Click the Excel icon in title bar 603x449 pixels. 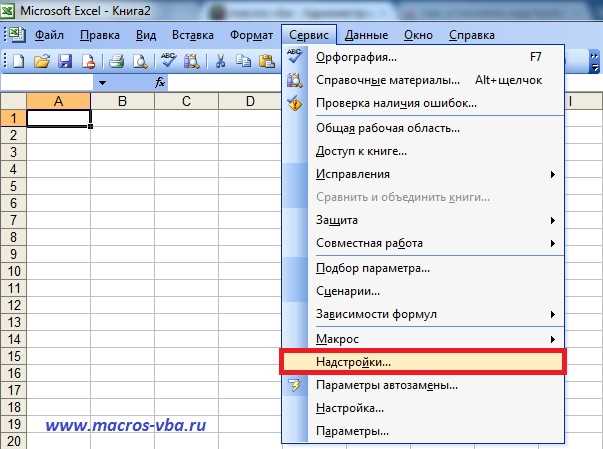click(x=8, y=10)
